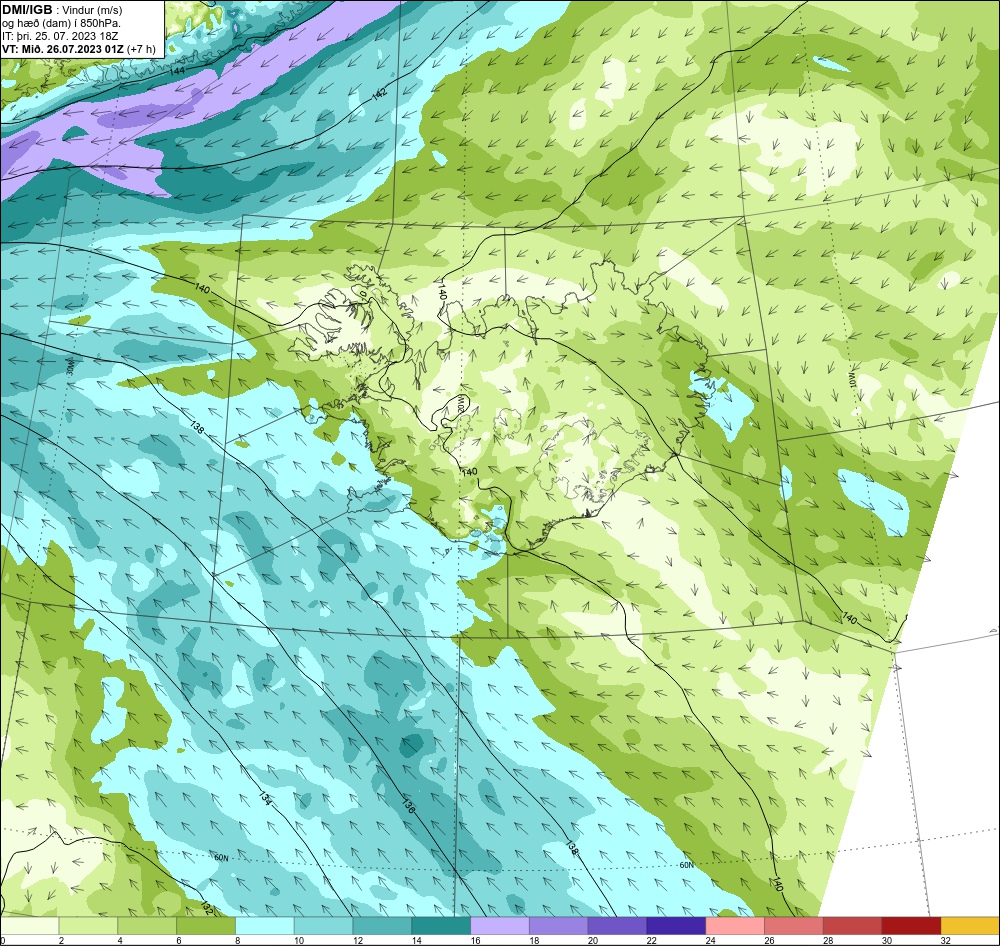This screenshot has height=946, width=1000.
Task: Click the legend swatch between 26 and 28
Action: [794, 926]
